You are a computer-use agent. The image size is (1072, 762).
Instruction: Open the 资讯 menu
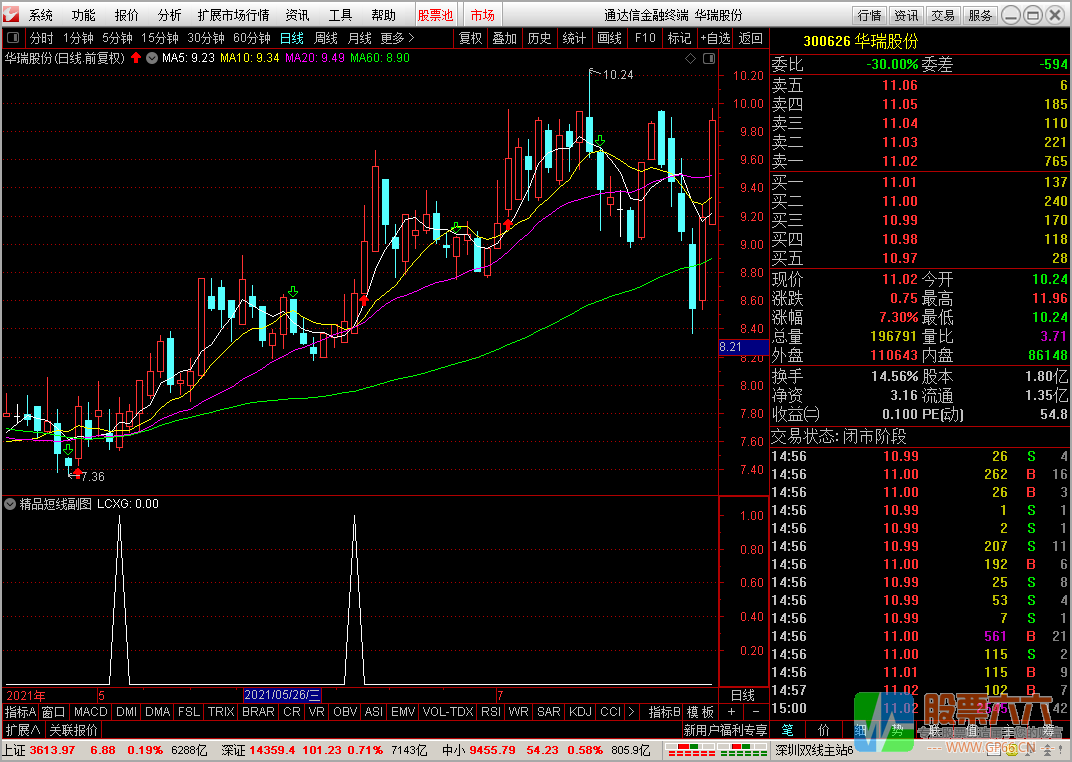pyautogui.click(x=297, y=15)
